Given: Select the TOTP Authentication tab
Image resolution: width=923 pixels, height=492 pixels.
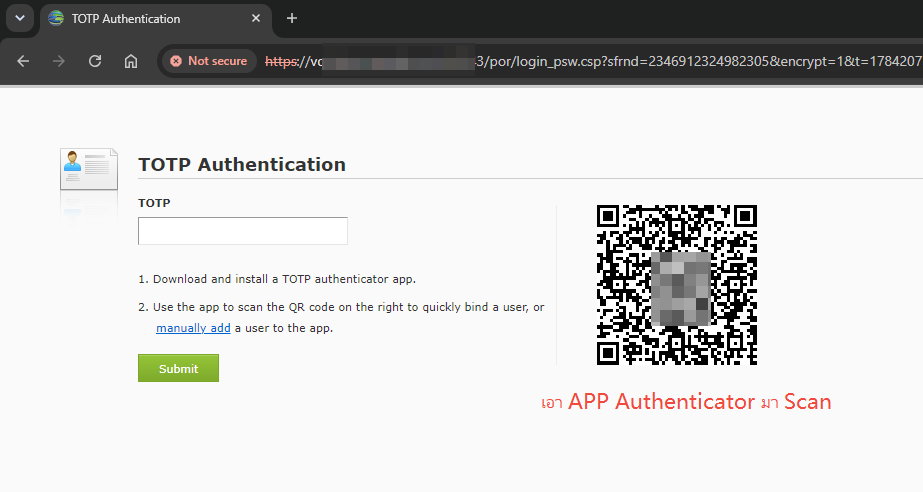Looking at the screenshot, I should (x=156, y=19).
